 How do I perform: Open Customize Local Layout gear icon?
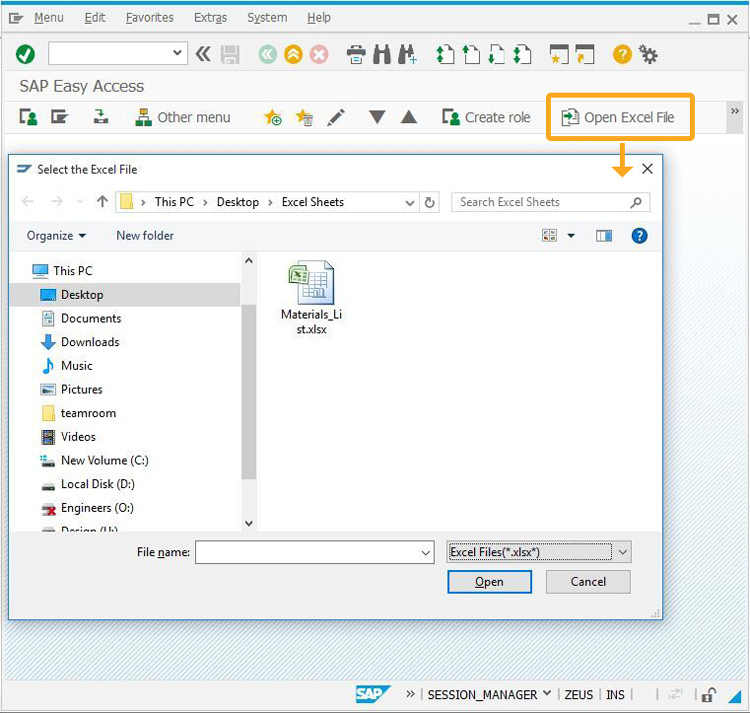[x=648, y=54]
